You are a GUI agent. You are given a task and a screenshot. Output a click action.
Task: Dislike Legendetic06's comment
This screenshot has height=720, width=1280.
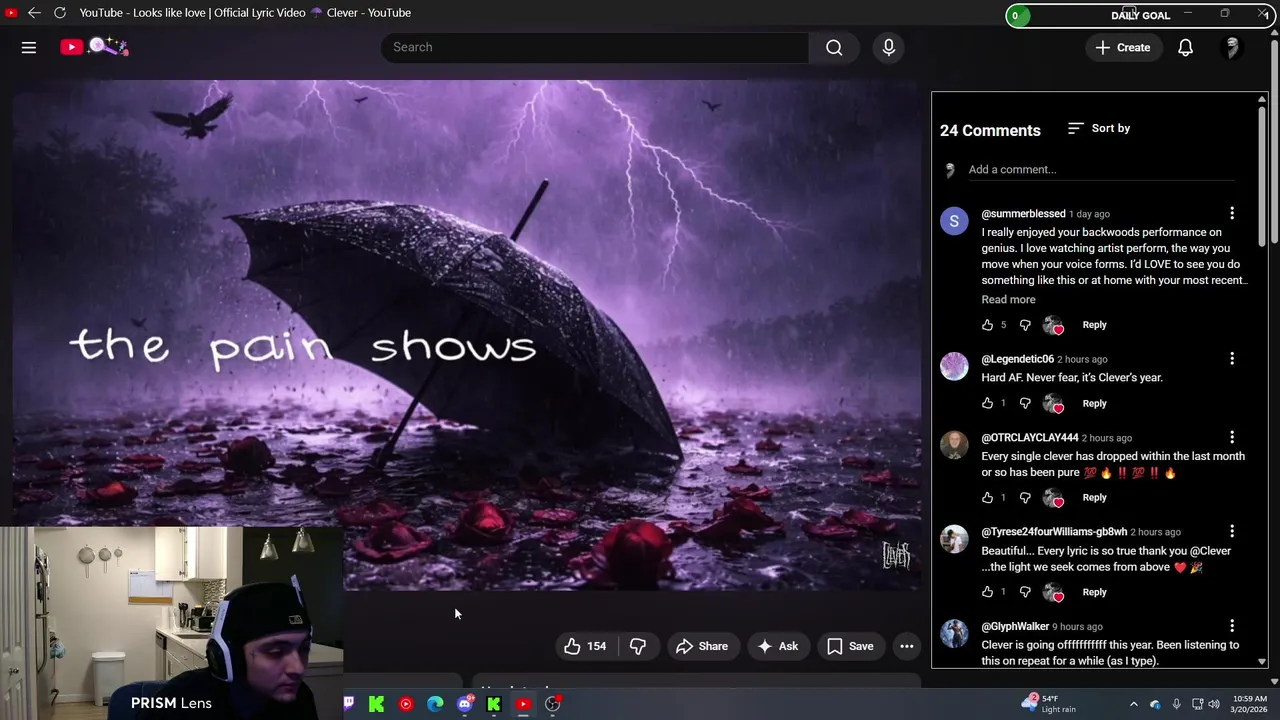[x=1025, y=403]
